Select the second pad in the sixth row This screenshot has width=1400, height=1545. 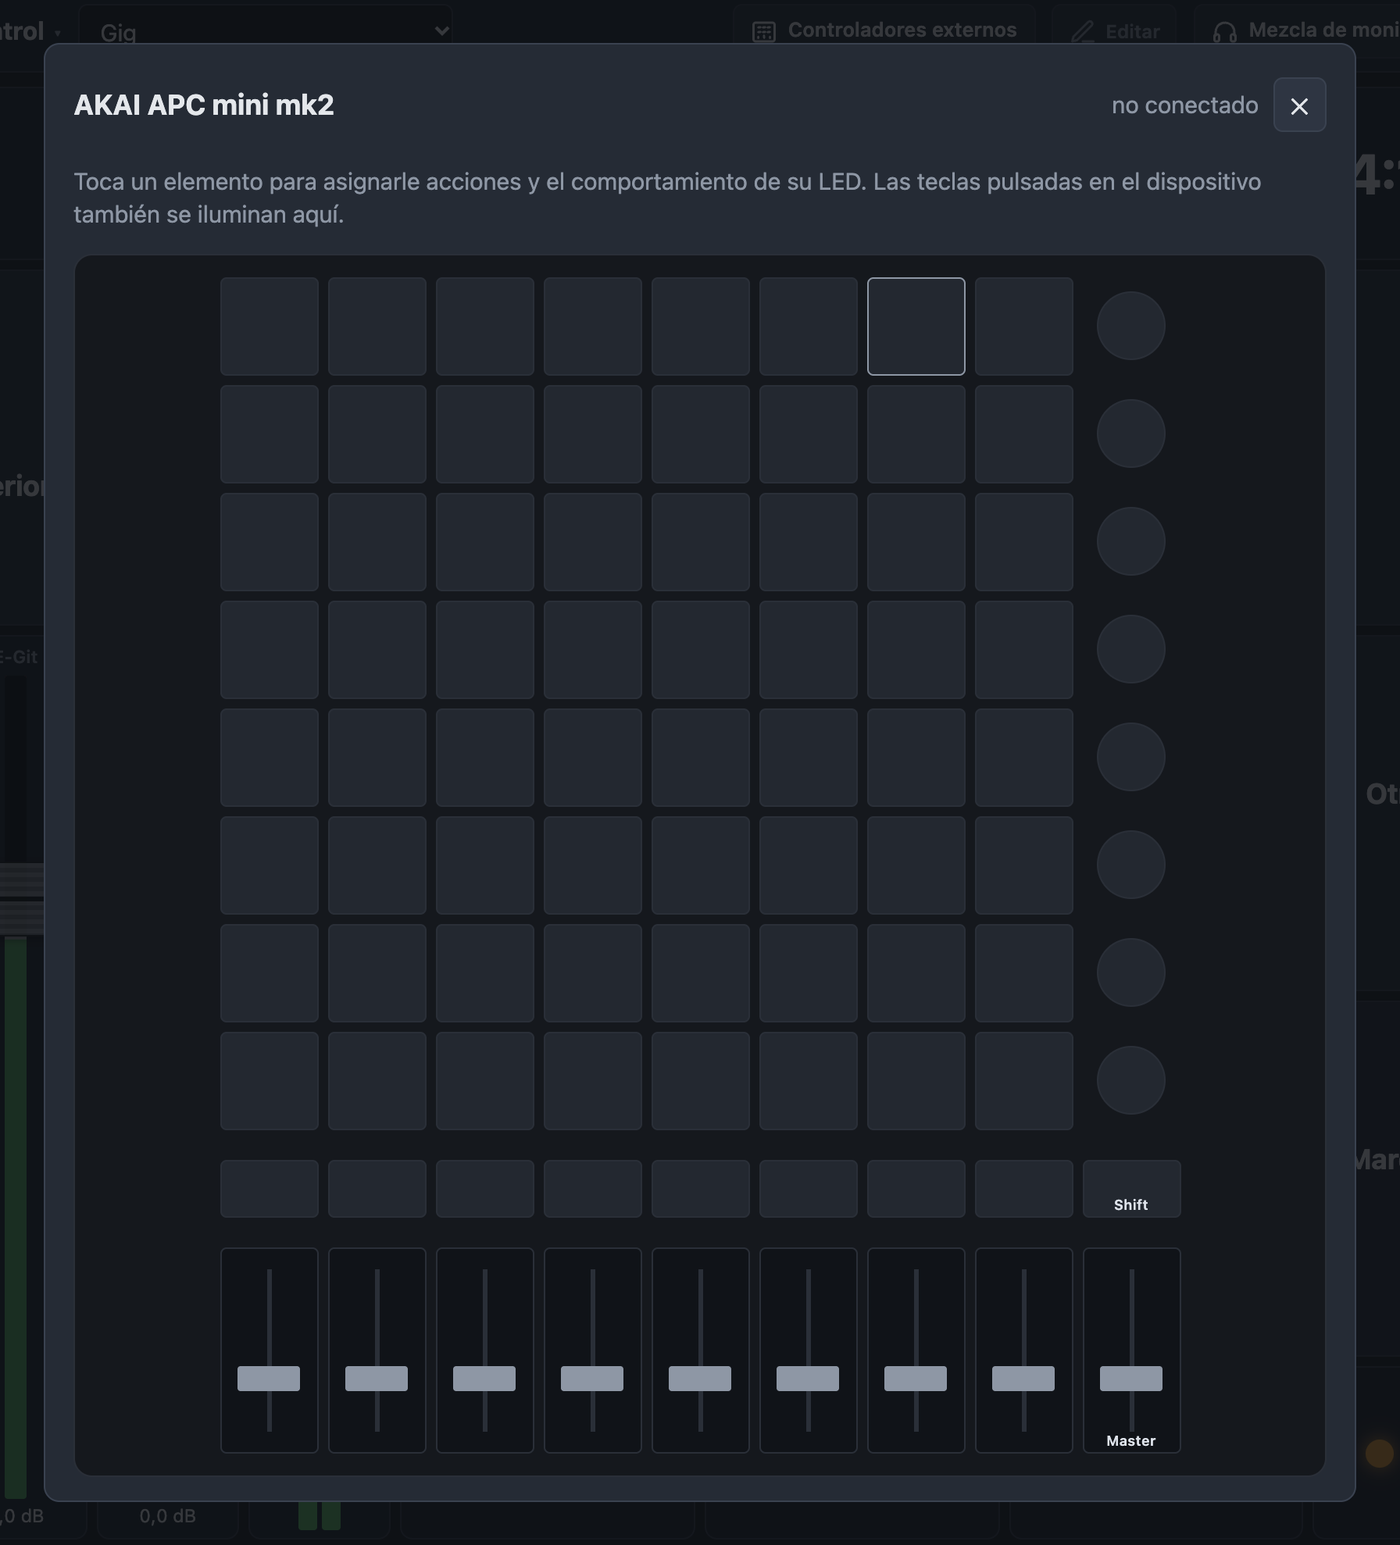coord(377,866)
